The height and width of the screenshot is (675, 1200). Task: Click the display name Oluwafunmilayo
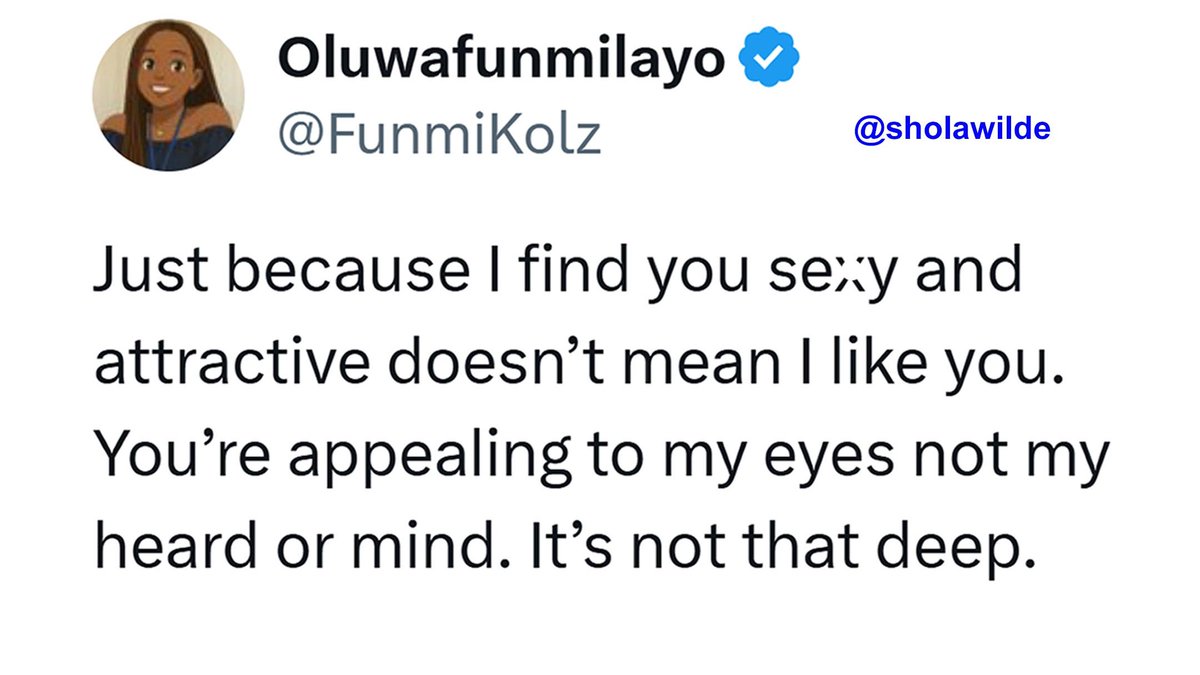coord(501,61)
